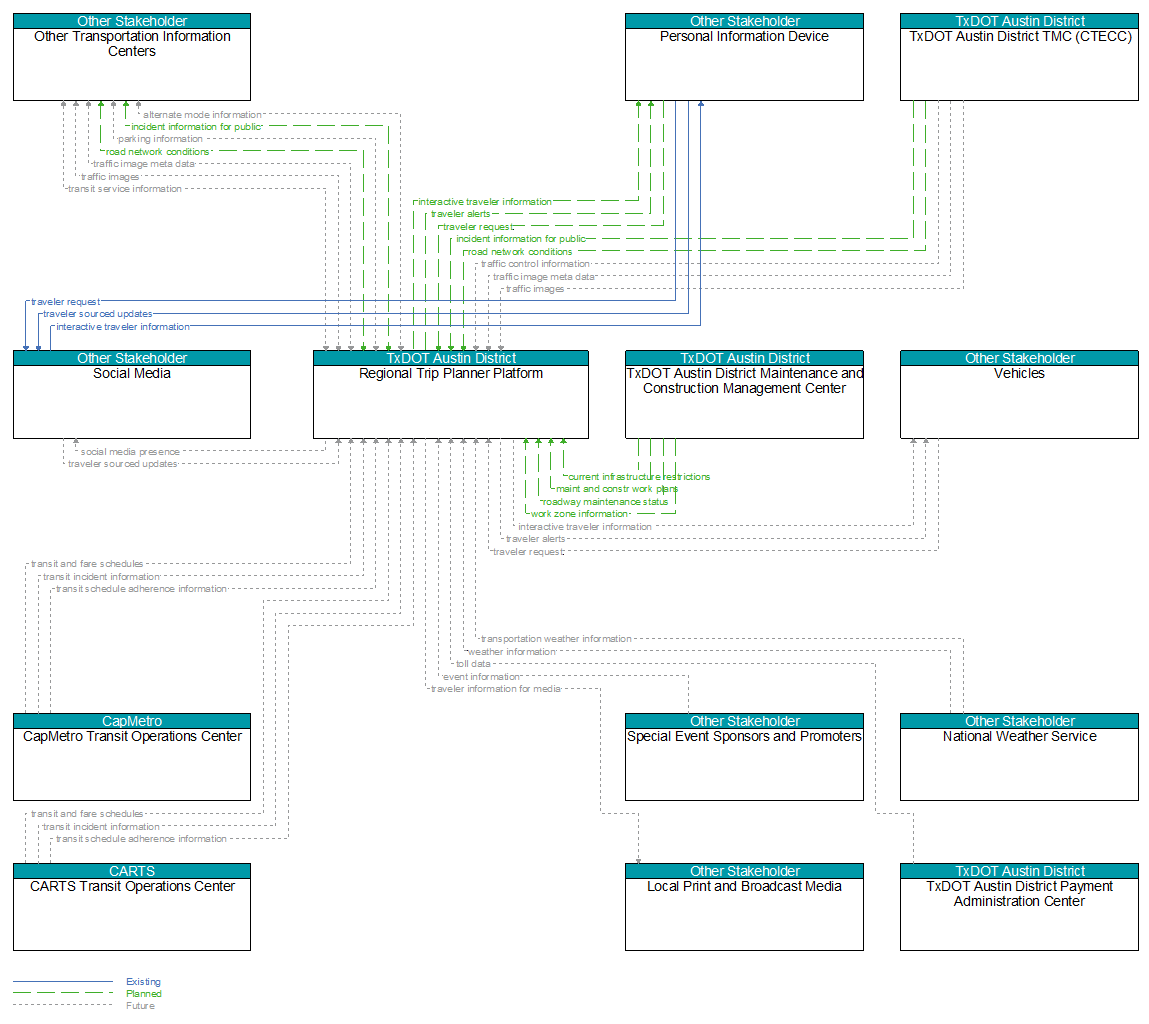Image resolution: width=1149 pixels, height=1024 pixels.
Task: Click the Regional Trip Planner Platform box
Action: pos(451,394)
